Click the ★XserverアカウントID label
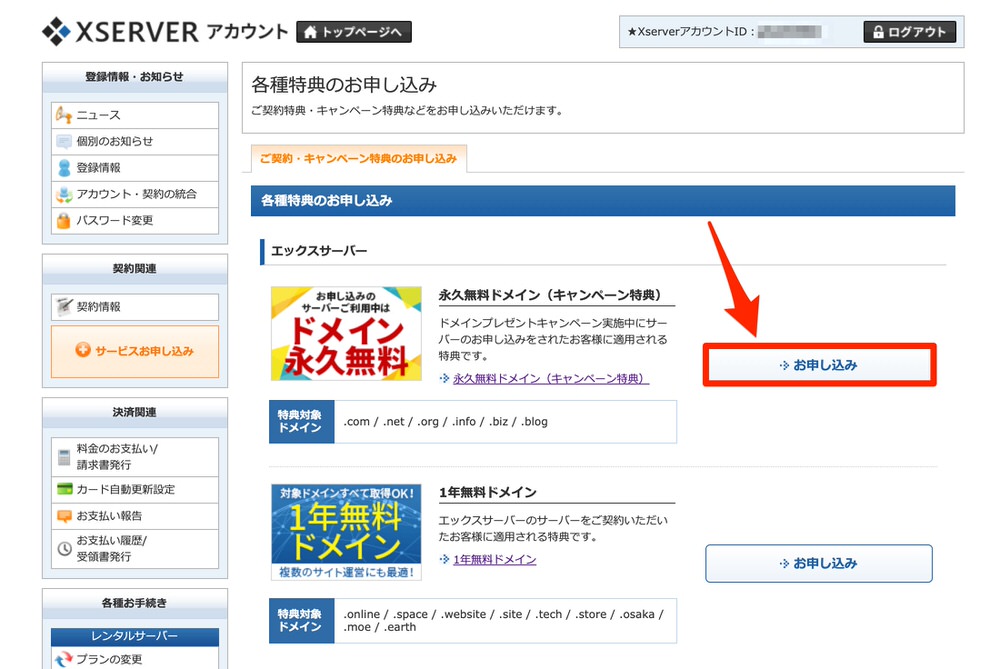This screenshot has width=1000, height=669. (691, 31)
